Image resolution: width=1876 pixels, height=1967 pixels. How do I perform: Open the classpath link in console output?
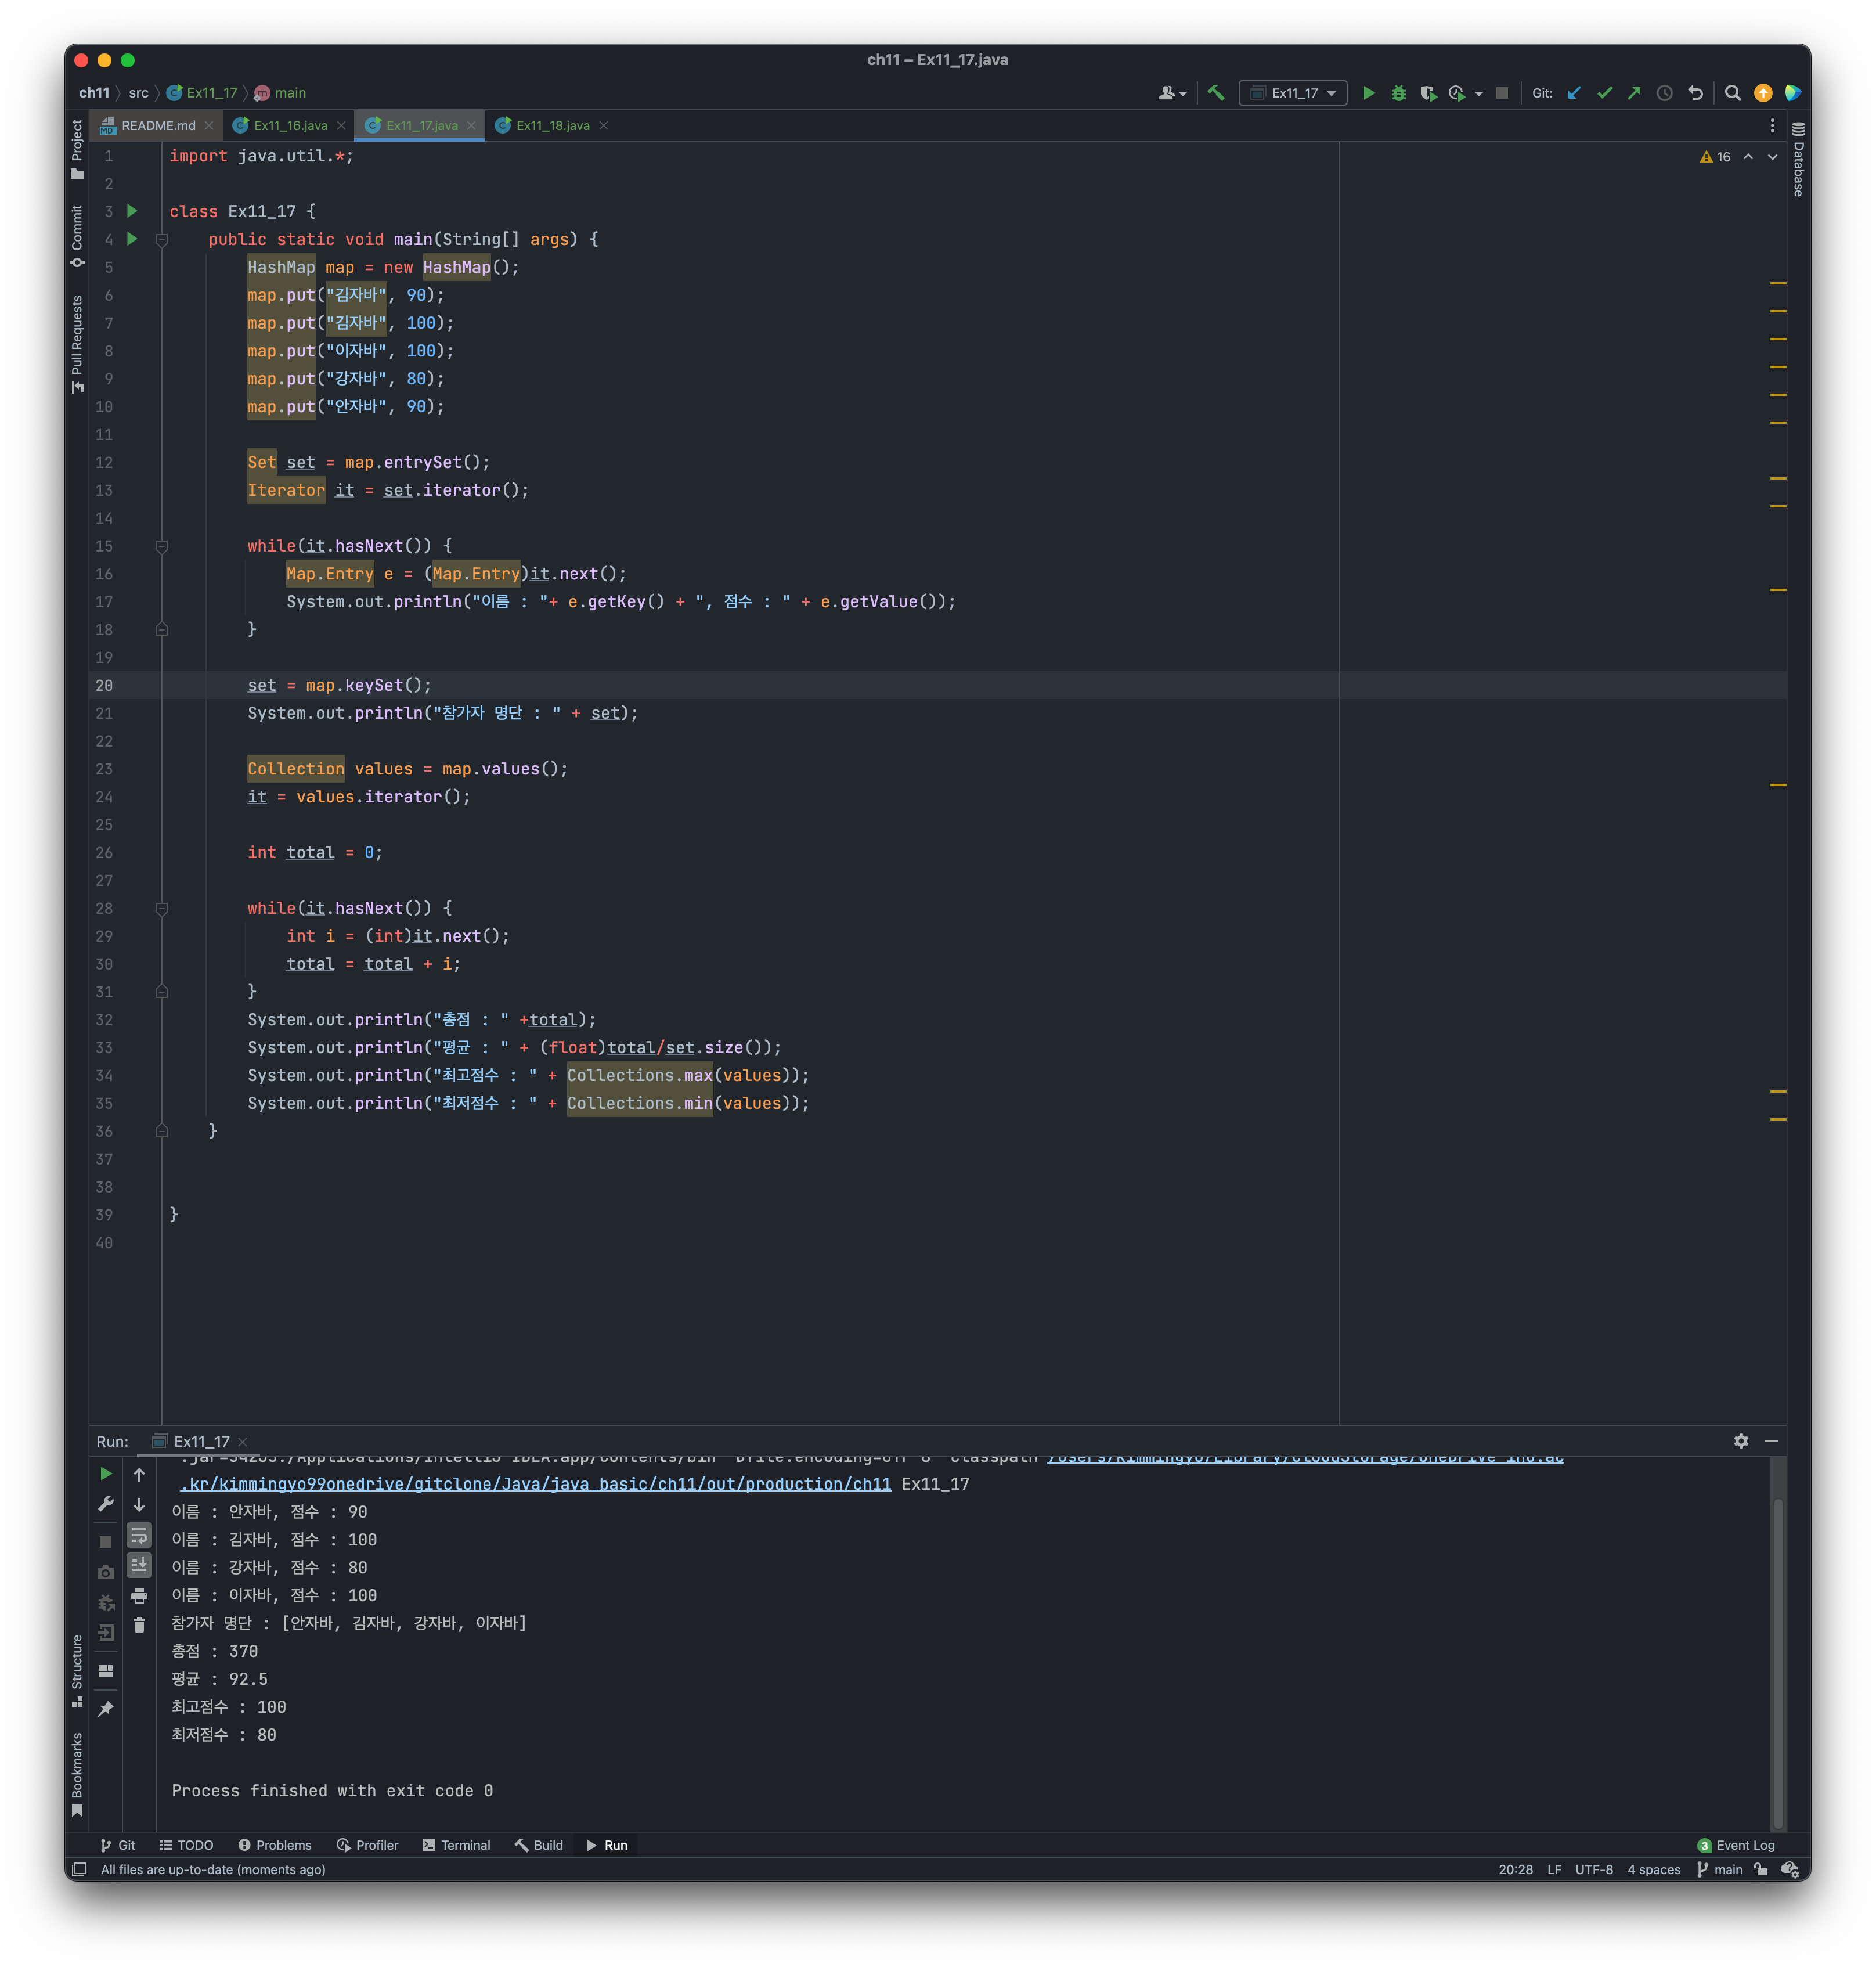535,1484
